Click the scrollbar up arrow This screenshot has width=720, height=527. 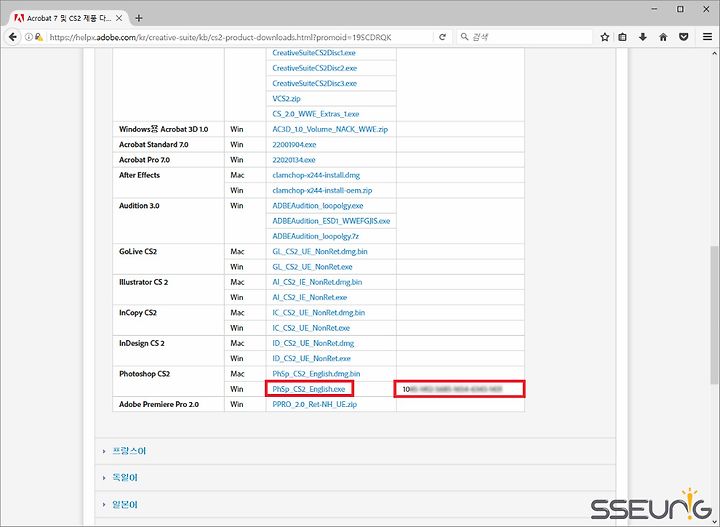pyautogui.click(x=714, y=53)
